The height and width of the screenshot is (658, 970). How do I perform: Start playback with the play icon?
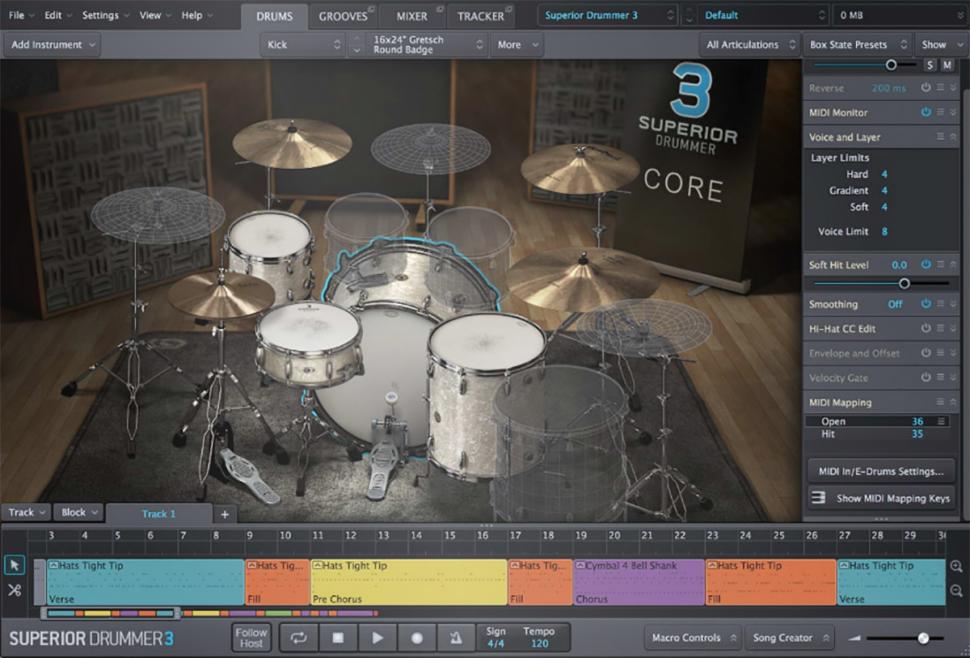pos(380,637)
